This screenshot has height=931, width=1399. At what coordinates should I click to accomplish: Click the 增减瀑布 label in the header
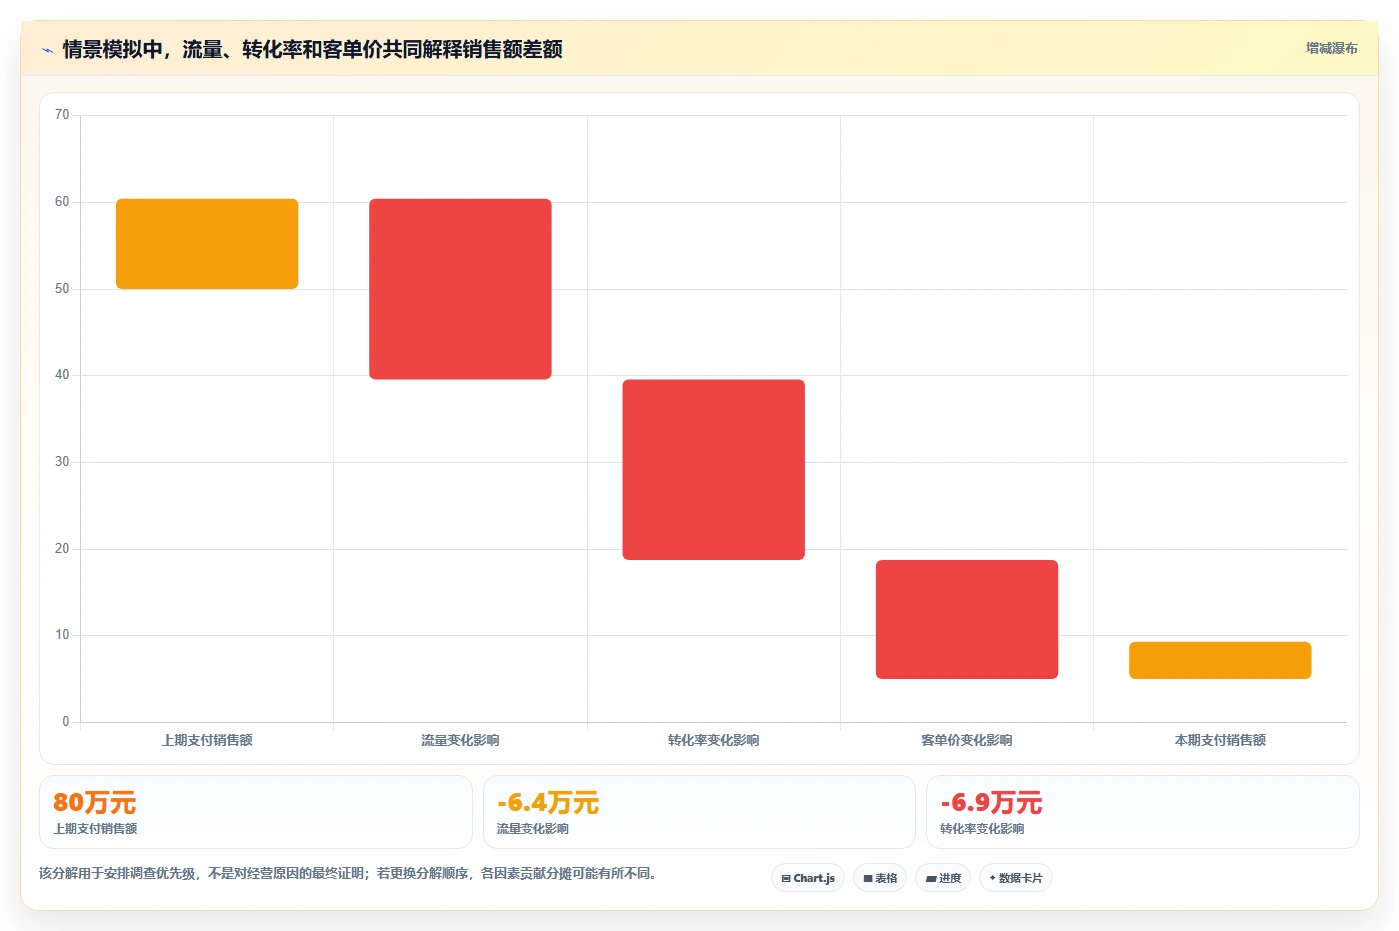pos(1331,48)
